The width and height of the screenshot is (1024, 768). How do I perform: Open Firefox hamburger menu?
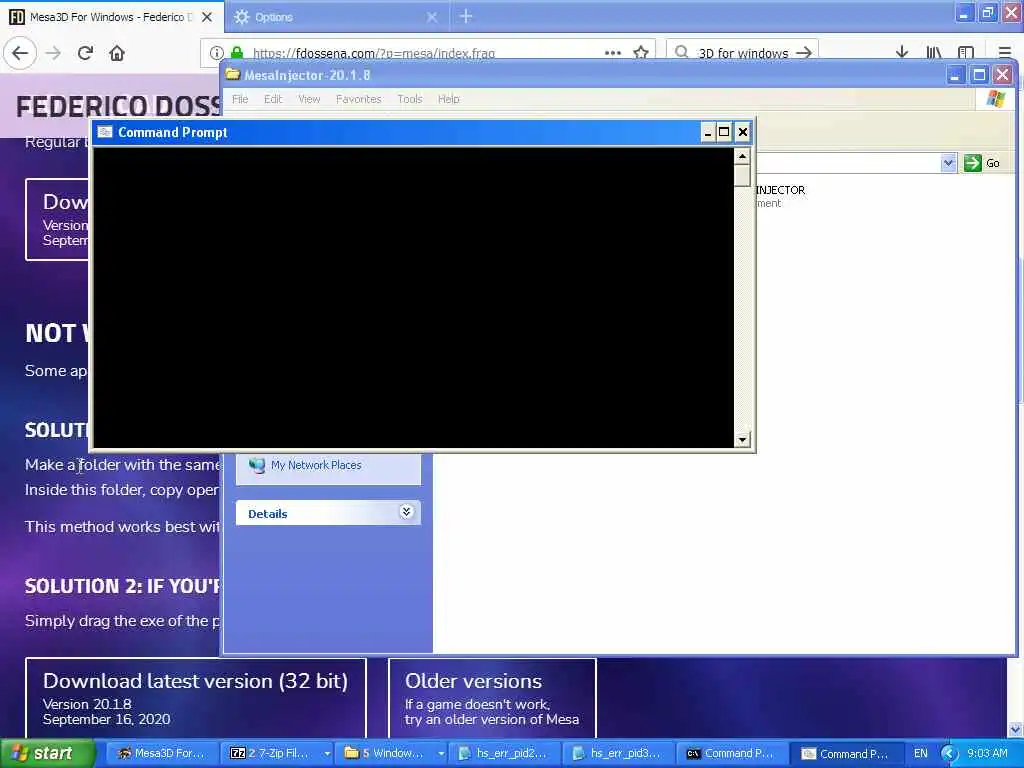tap(1004, 52)
